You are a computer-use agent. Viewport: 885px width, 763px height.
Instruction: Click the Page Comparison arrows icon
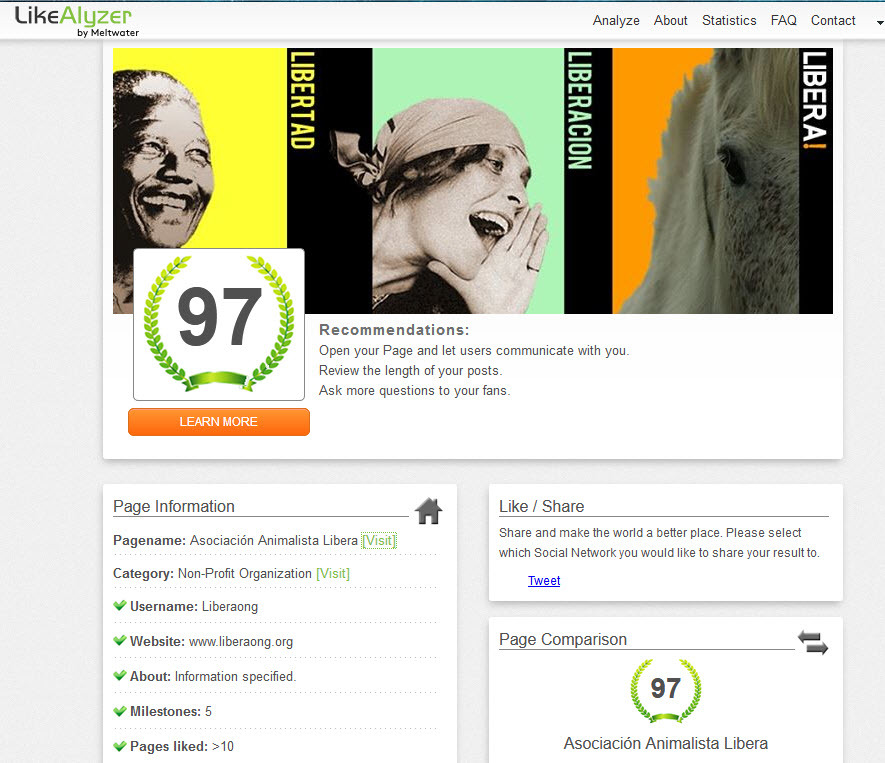coord(813,642)
